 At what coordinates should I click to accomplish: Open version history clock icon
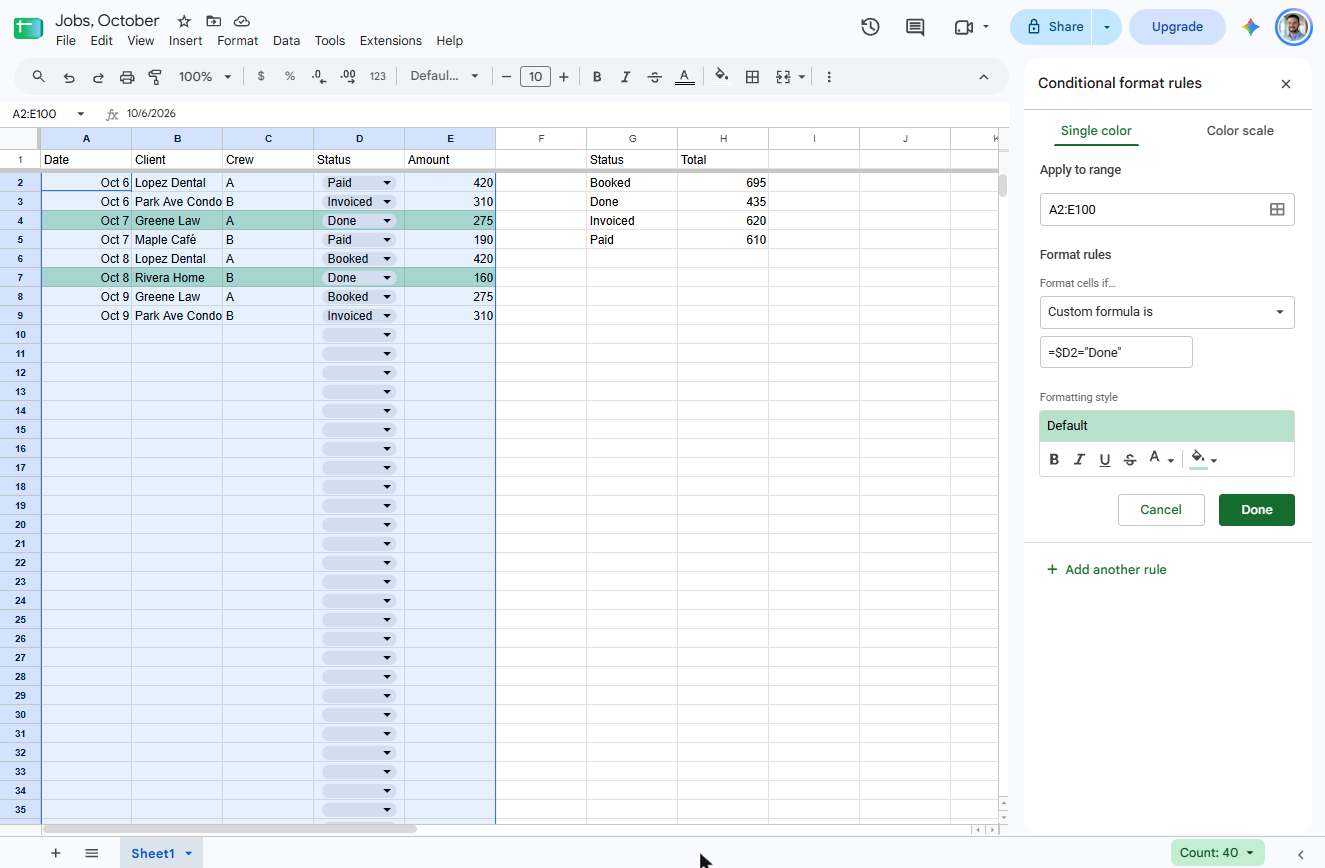(x=870, y=27)
